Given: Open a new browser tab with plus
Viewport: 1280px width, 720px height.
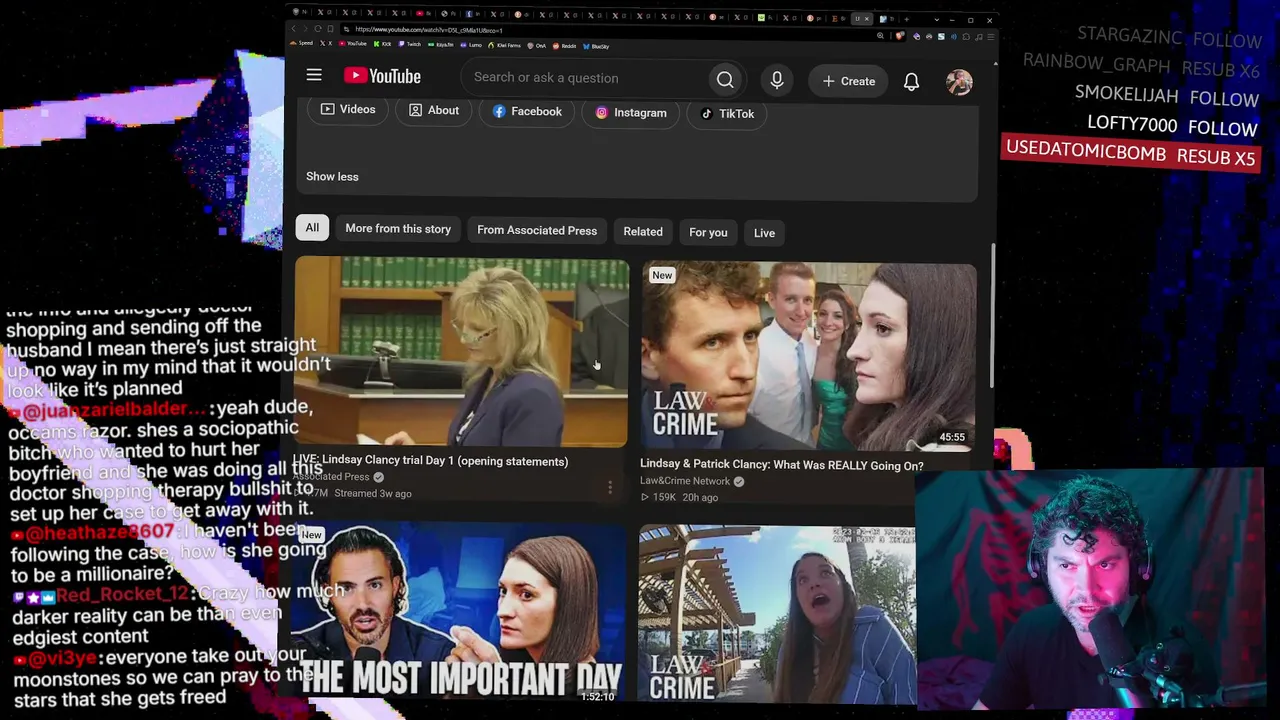Looking at the screenshot, I should [907, 19].
